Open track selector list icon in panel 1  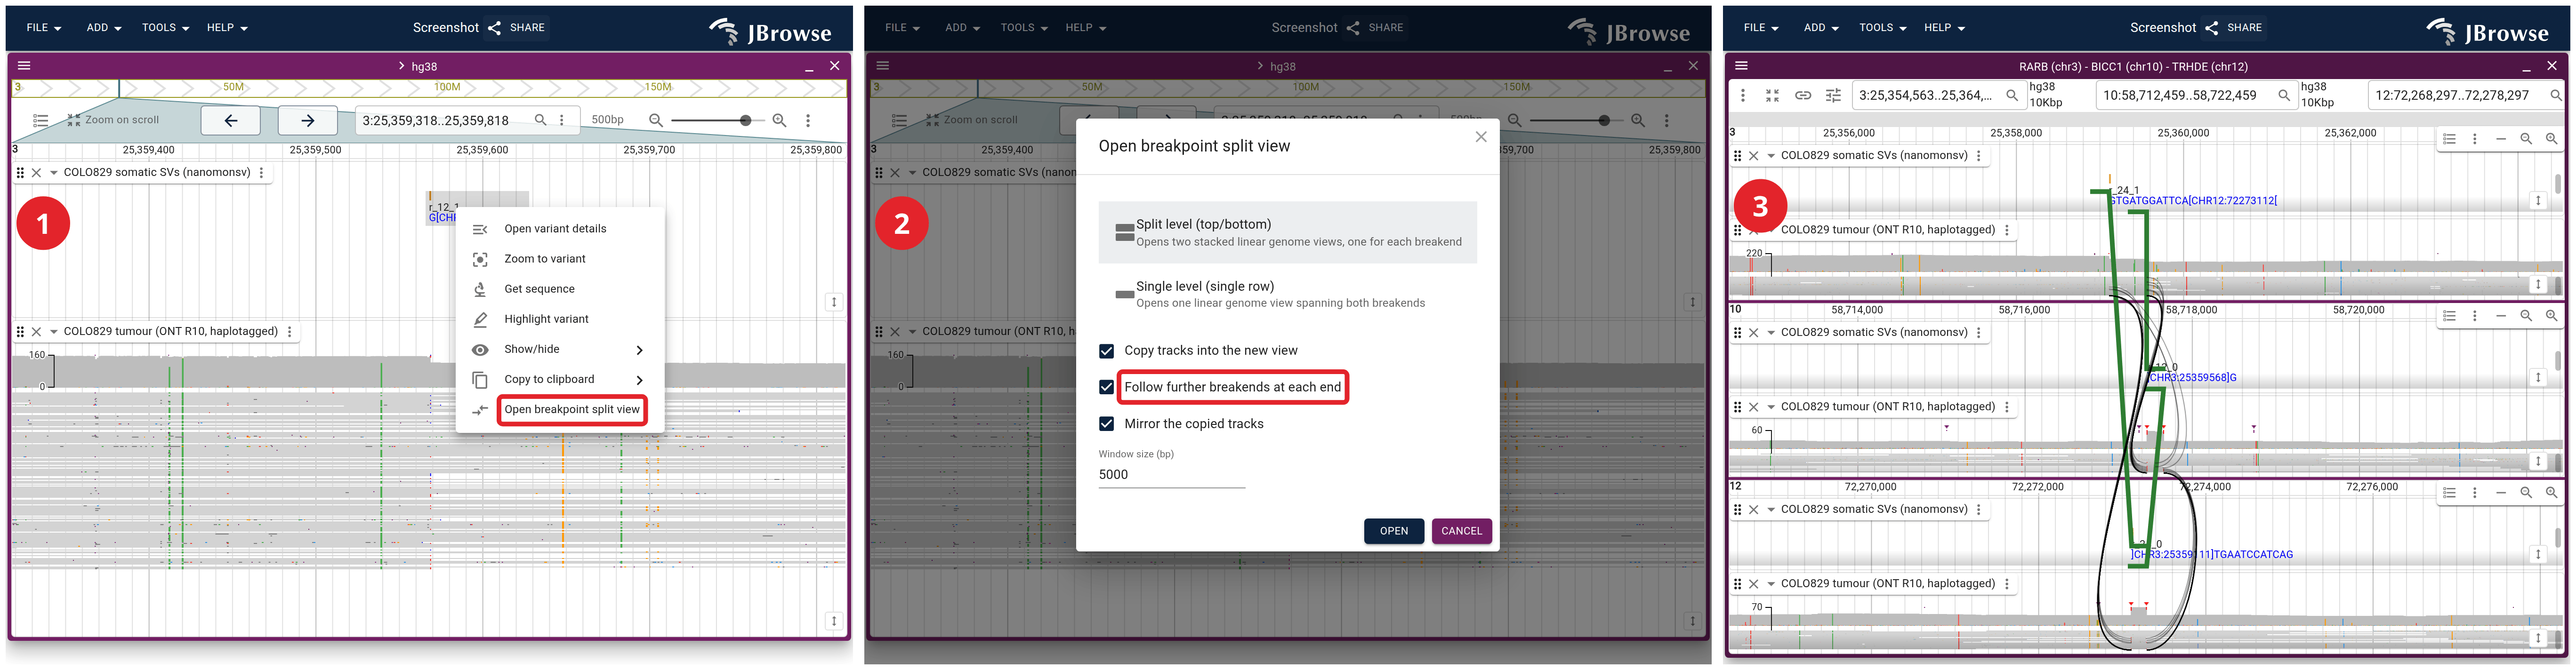click(x=40, y=120)
